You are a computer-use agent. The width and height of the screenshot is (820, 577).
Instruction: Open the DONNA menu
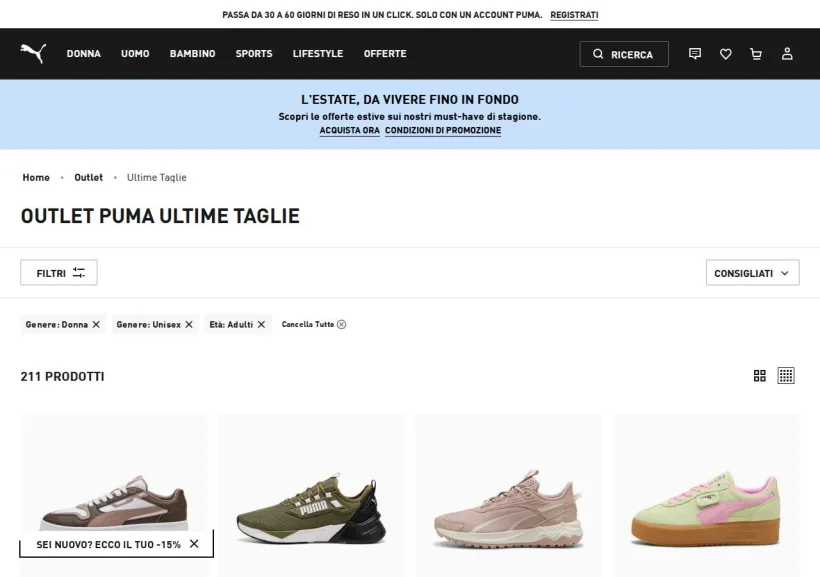tap(84, 54)
